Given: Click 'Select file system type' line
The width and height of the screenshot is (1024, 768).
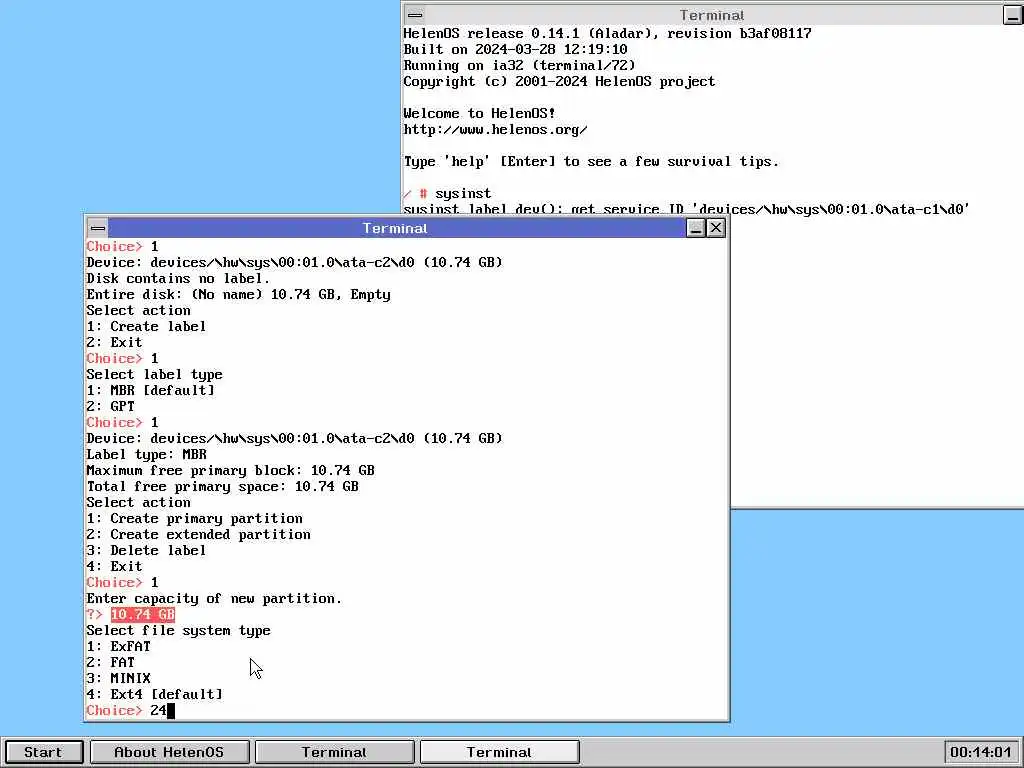Looking at the screenshot, I should [178, 630].
